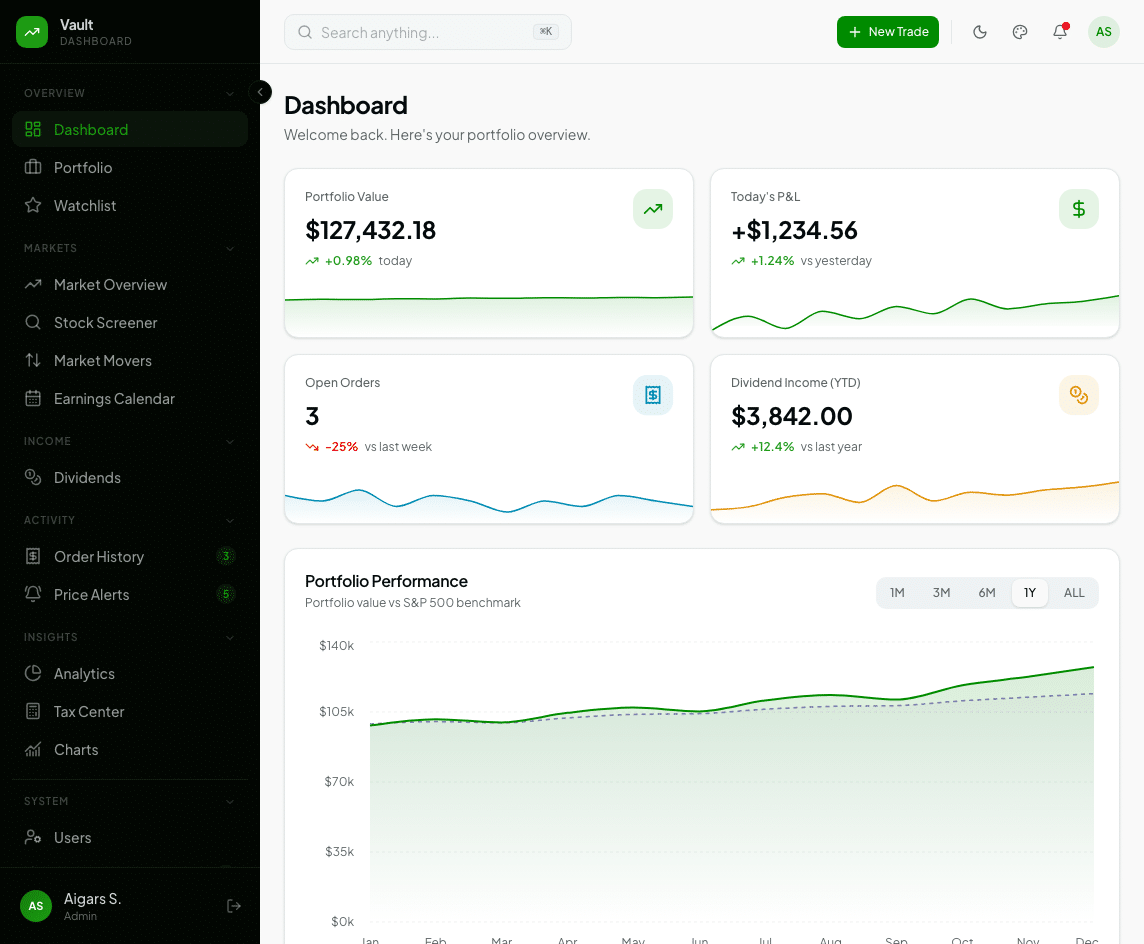Select the Analytics pie chart icon
Image resolution: width=1144 pixels, height=944 pixels.
(33, 673)
